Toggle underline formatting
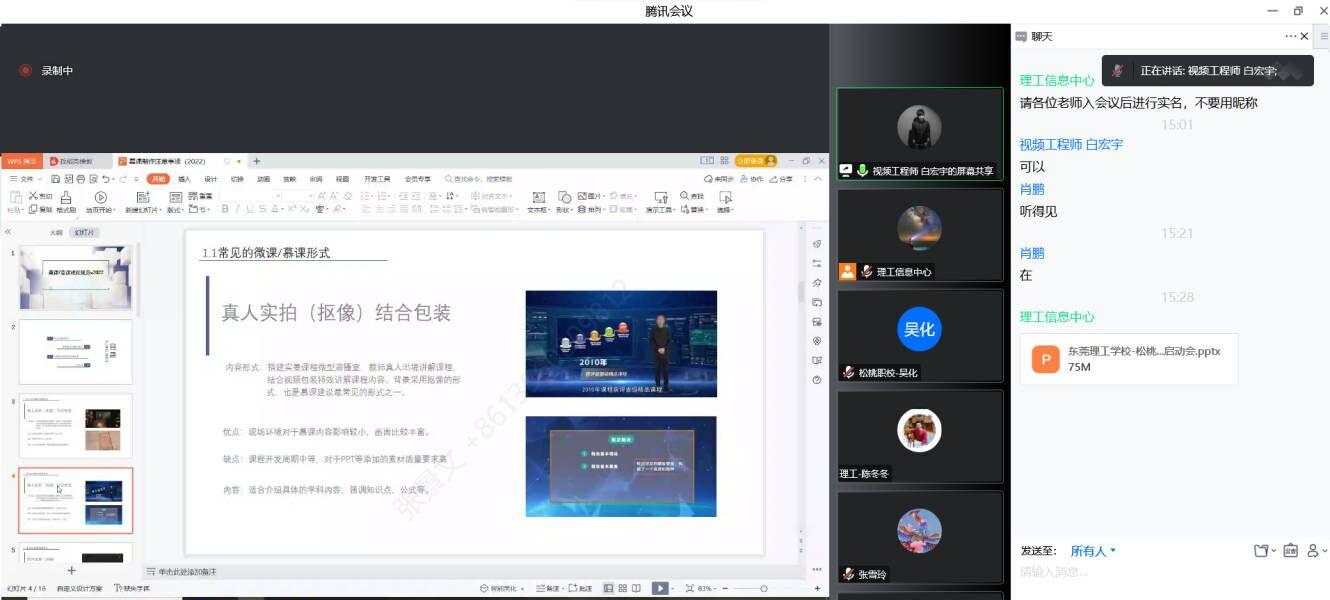This screenshot has height=600, width=1330. coord(250,209)
